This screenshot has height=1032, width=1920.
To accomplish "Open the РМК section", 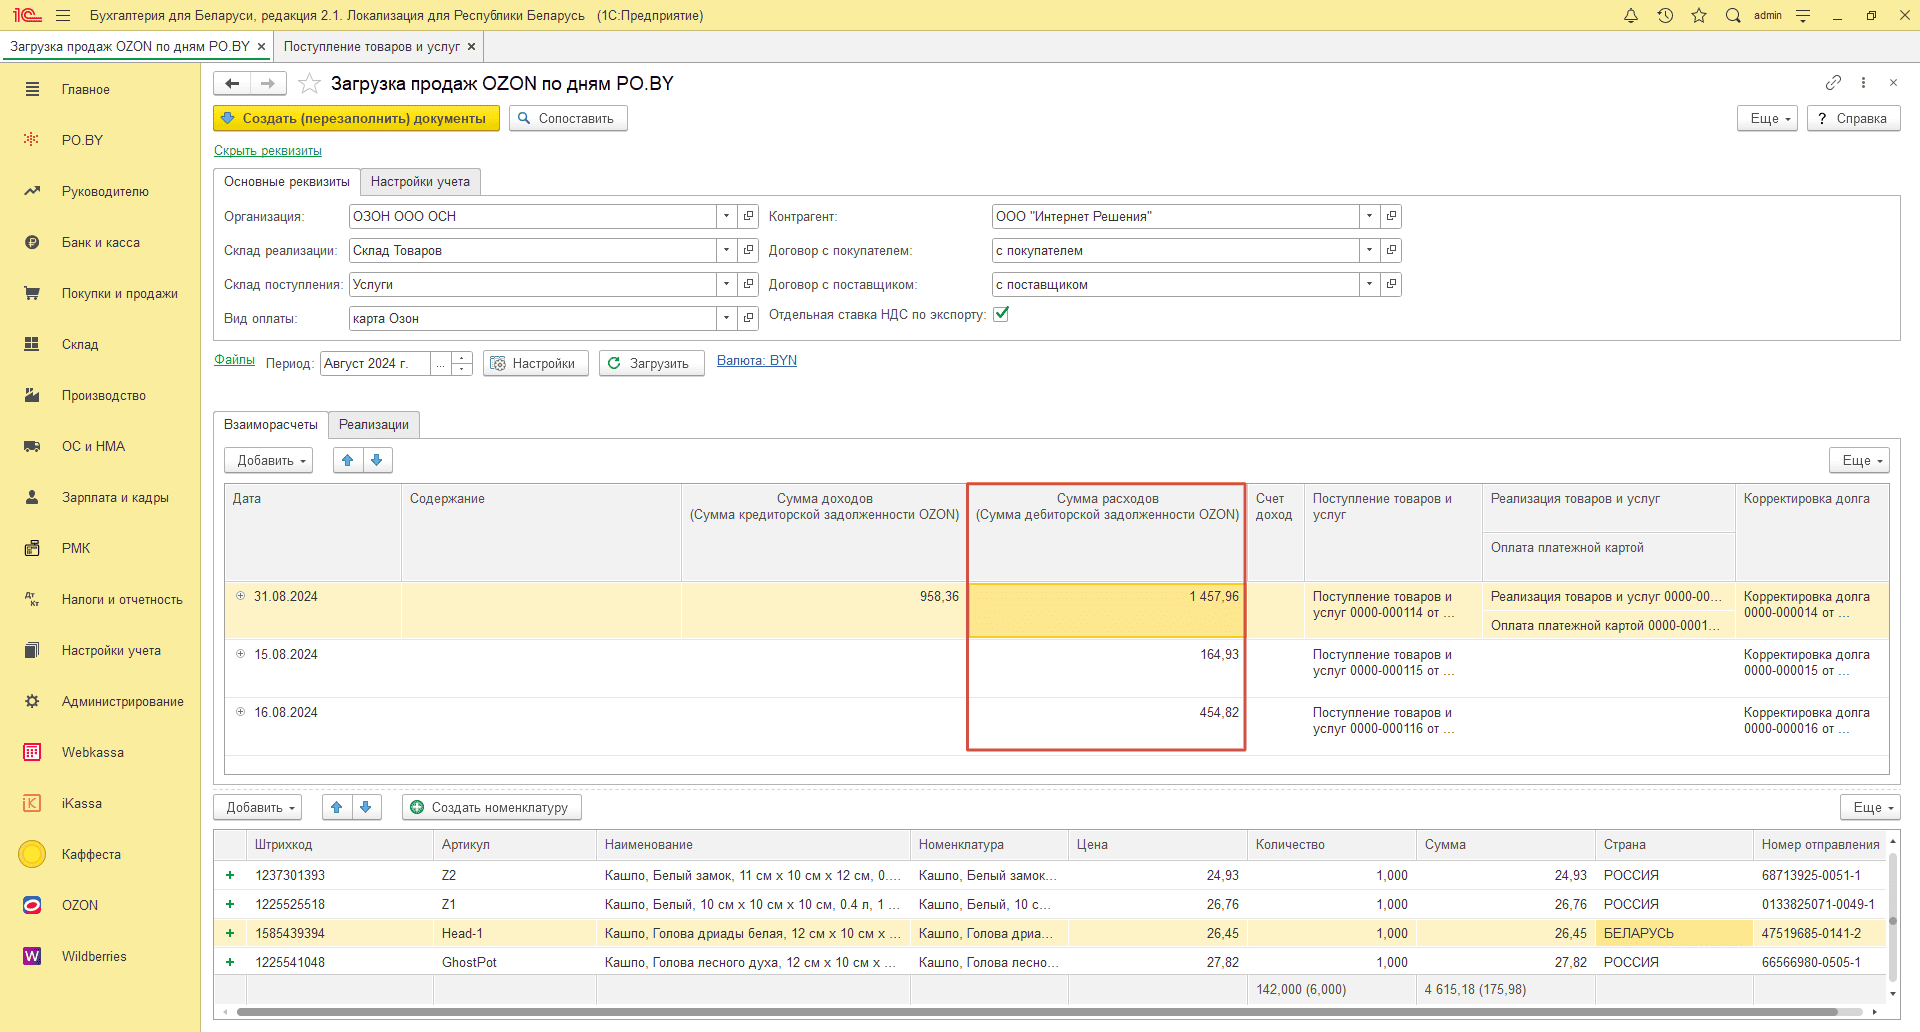I will point(100,548).
